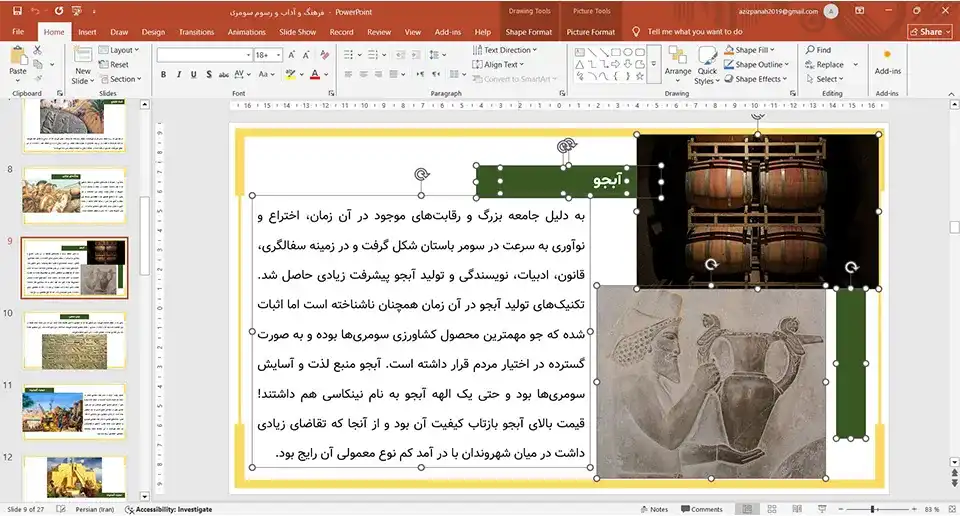Increase font size with the larger A
Viewport: 960px width, 516px height.
pos(291,54)
